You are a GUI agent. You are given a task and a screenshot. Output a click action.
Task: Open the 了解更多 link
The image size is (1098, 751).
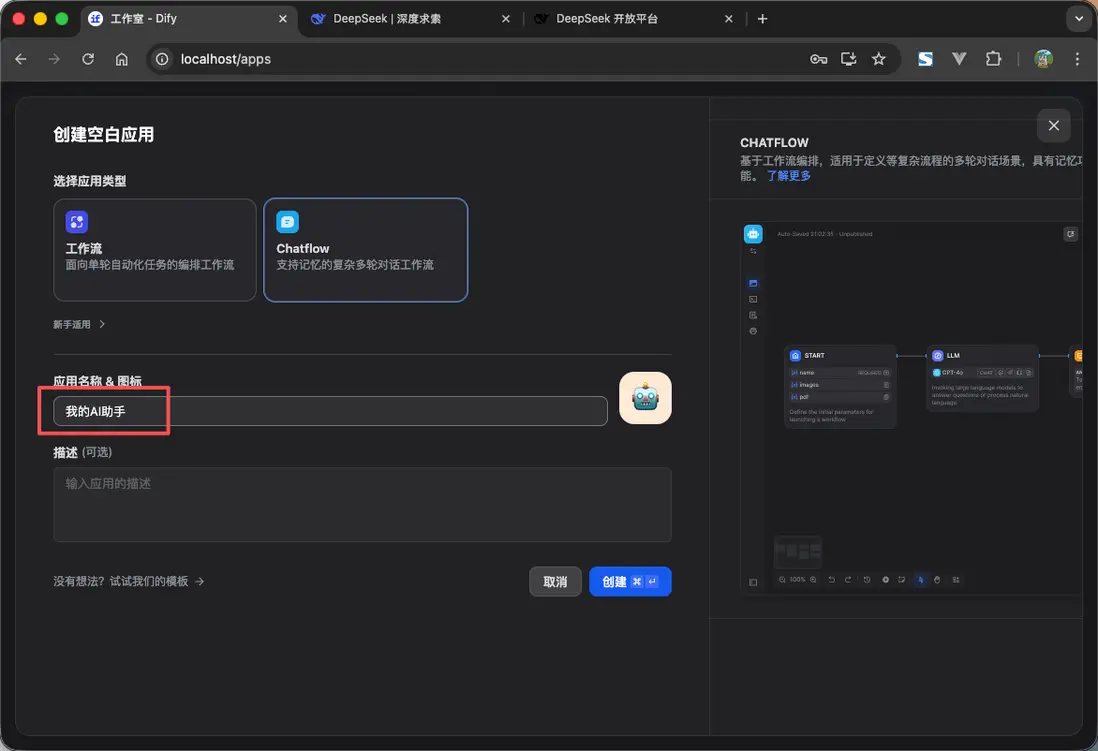click(x=789, y=175)
